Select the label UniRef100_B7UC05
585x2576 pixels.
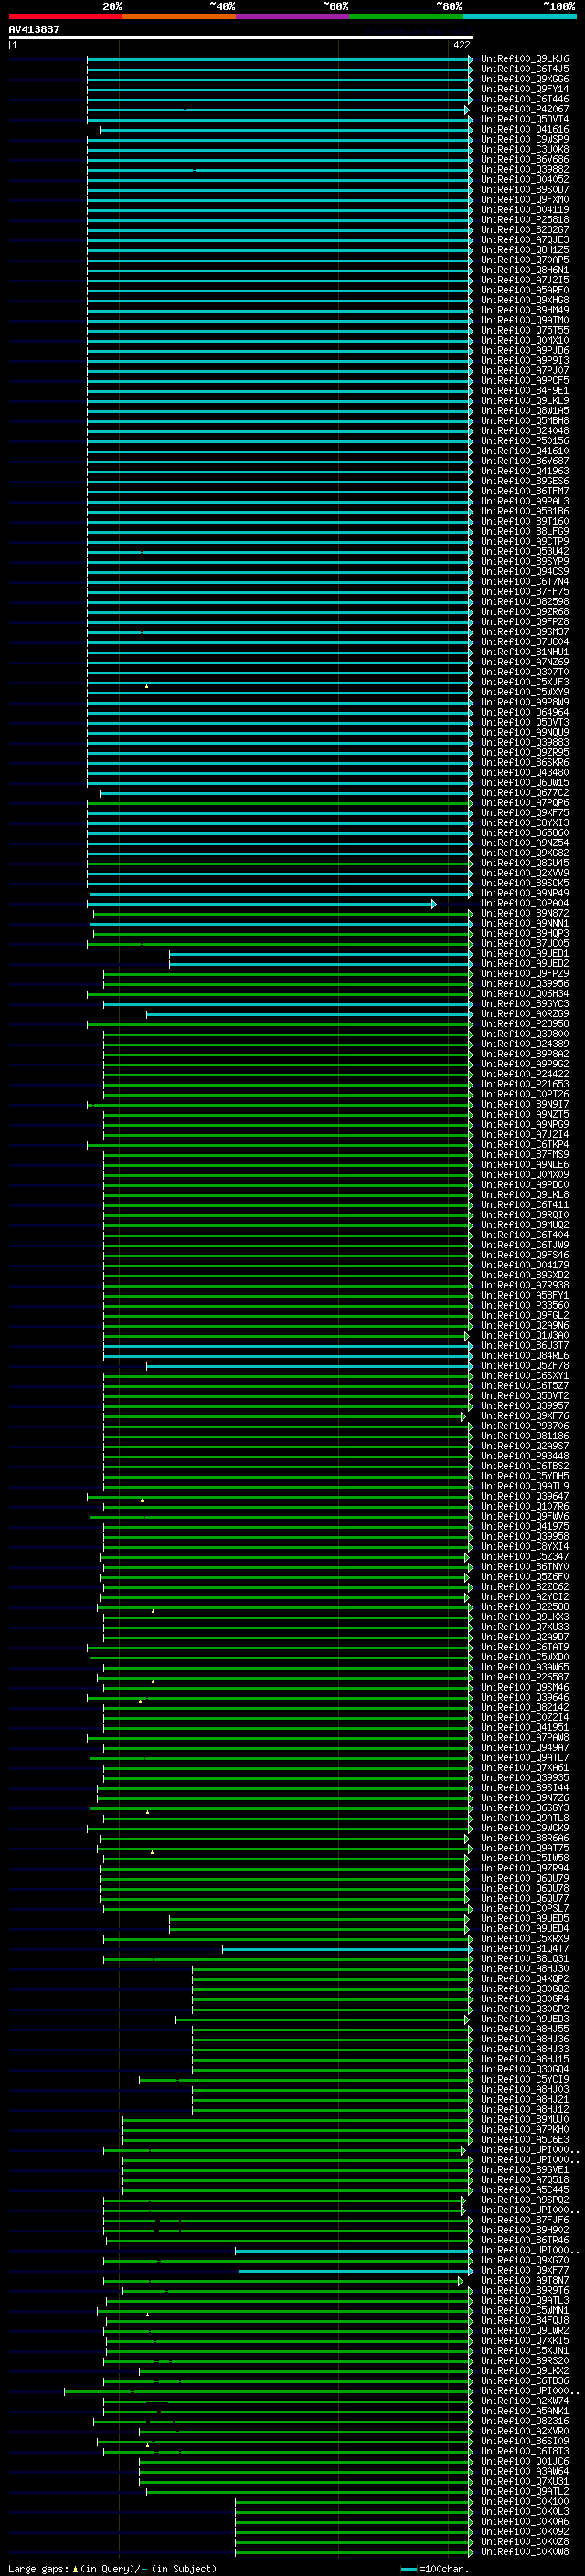pyautogui.click(x=524, y=943)
